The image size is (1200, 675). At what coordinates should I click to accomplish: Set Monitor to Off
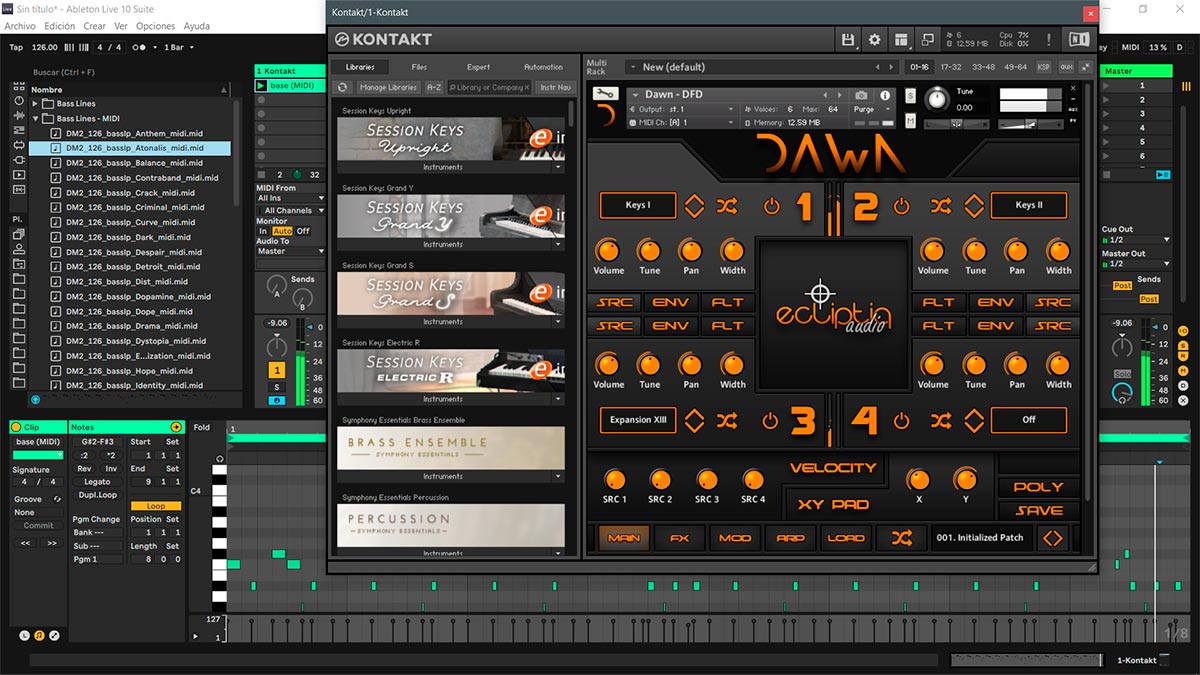click(x=303, y=231)
